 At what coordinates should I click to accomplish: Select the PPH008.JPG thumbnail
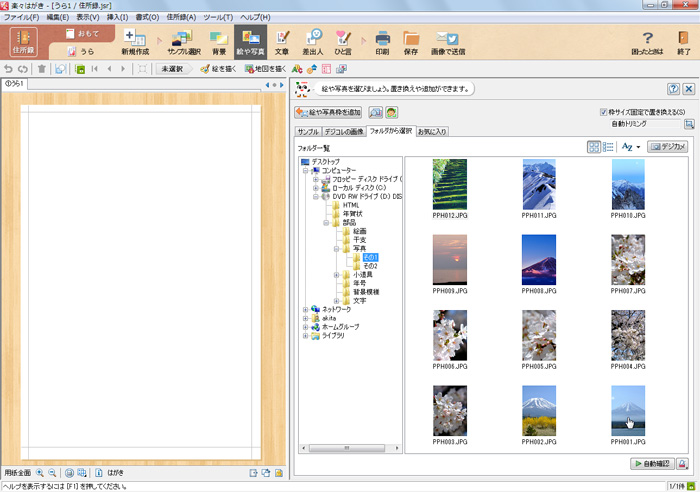pos(538,260)
